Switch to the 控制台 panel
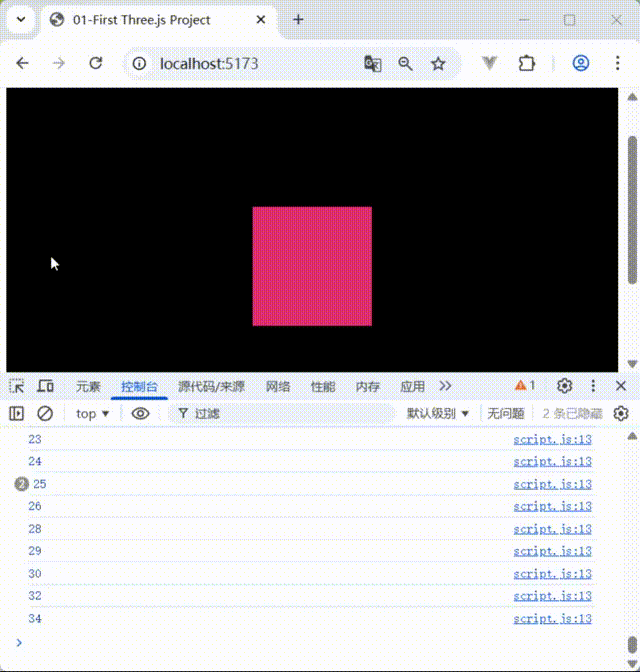640x672 pixels. point(139,387)
